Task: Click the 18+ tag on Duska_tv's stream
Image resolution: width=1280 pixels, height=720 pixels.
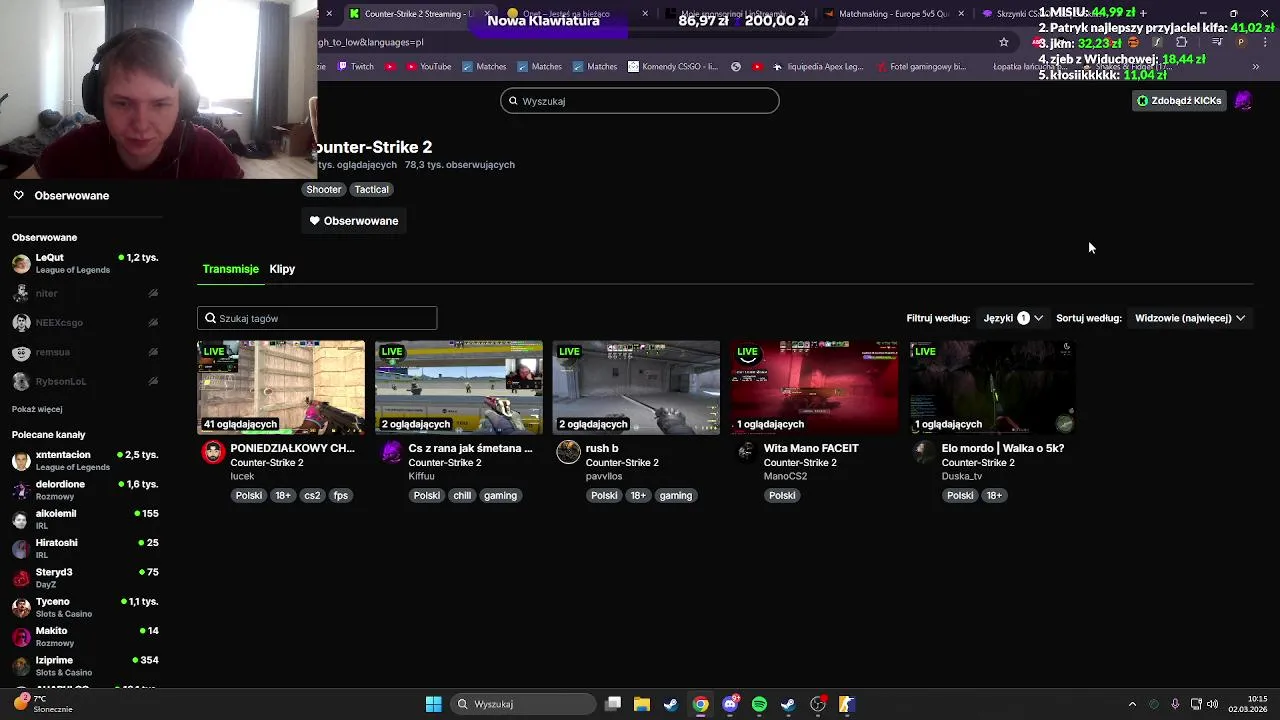Action: click(x=994, y=495)
